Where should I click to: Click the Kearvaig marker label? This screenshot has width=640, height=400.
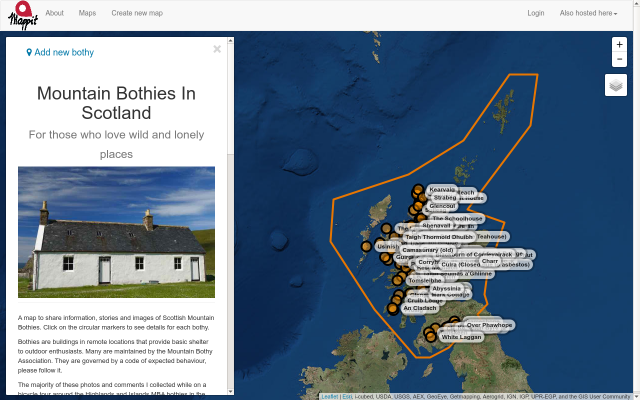[442, 190]
